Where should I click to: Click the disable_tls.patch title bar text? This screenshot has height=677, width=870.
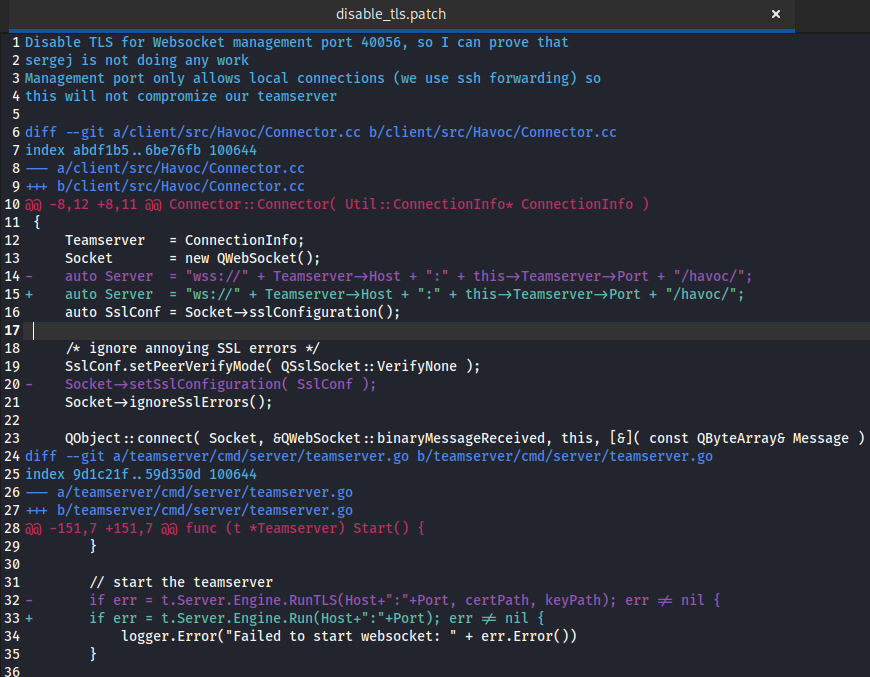tap(394, 14)
